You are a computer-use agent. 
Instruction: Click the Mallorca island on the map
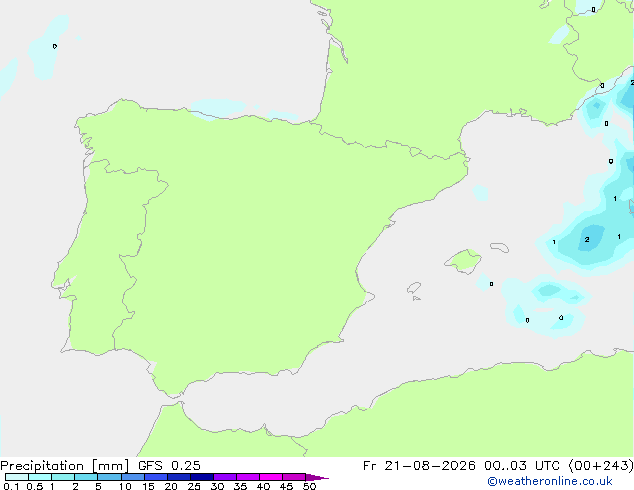pyautogui.click(x=464, y=261)
